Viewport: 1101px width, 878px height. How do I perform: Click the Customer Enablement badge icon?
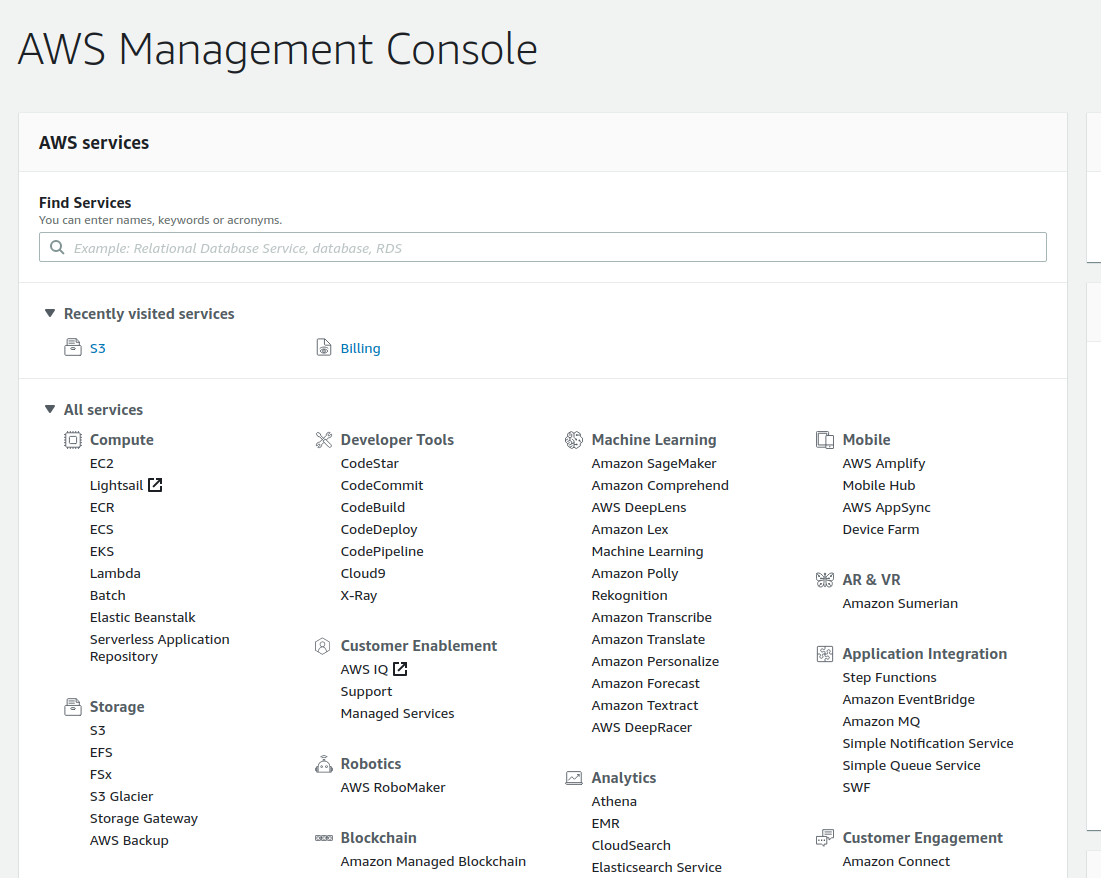coord(323,646)
